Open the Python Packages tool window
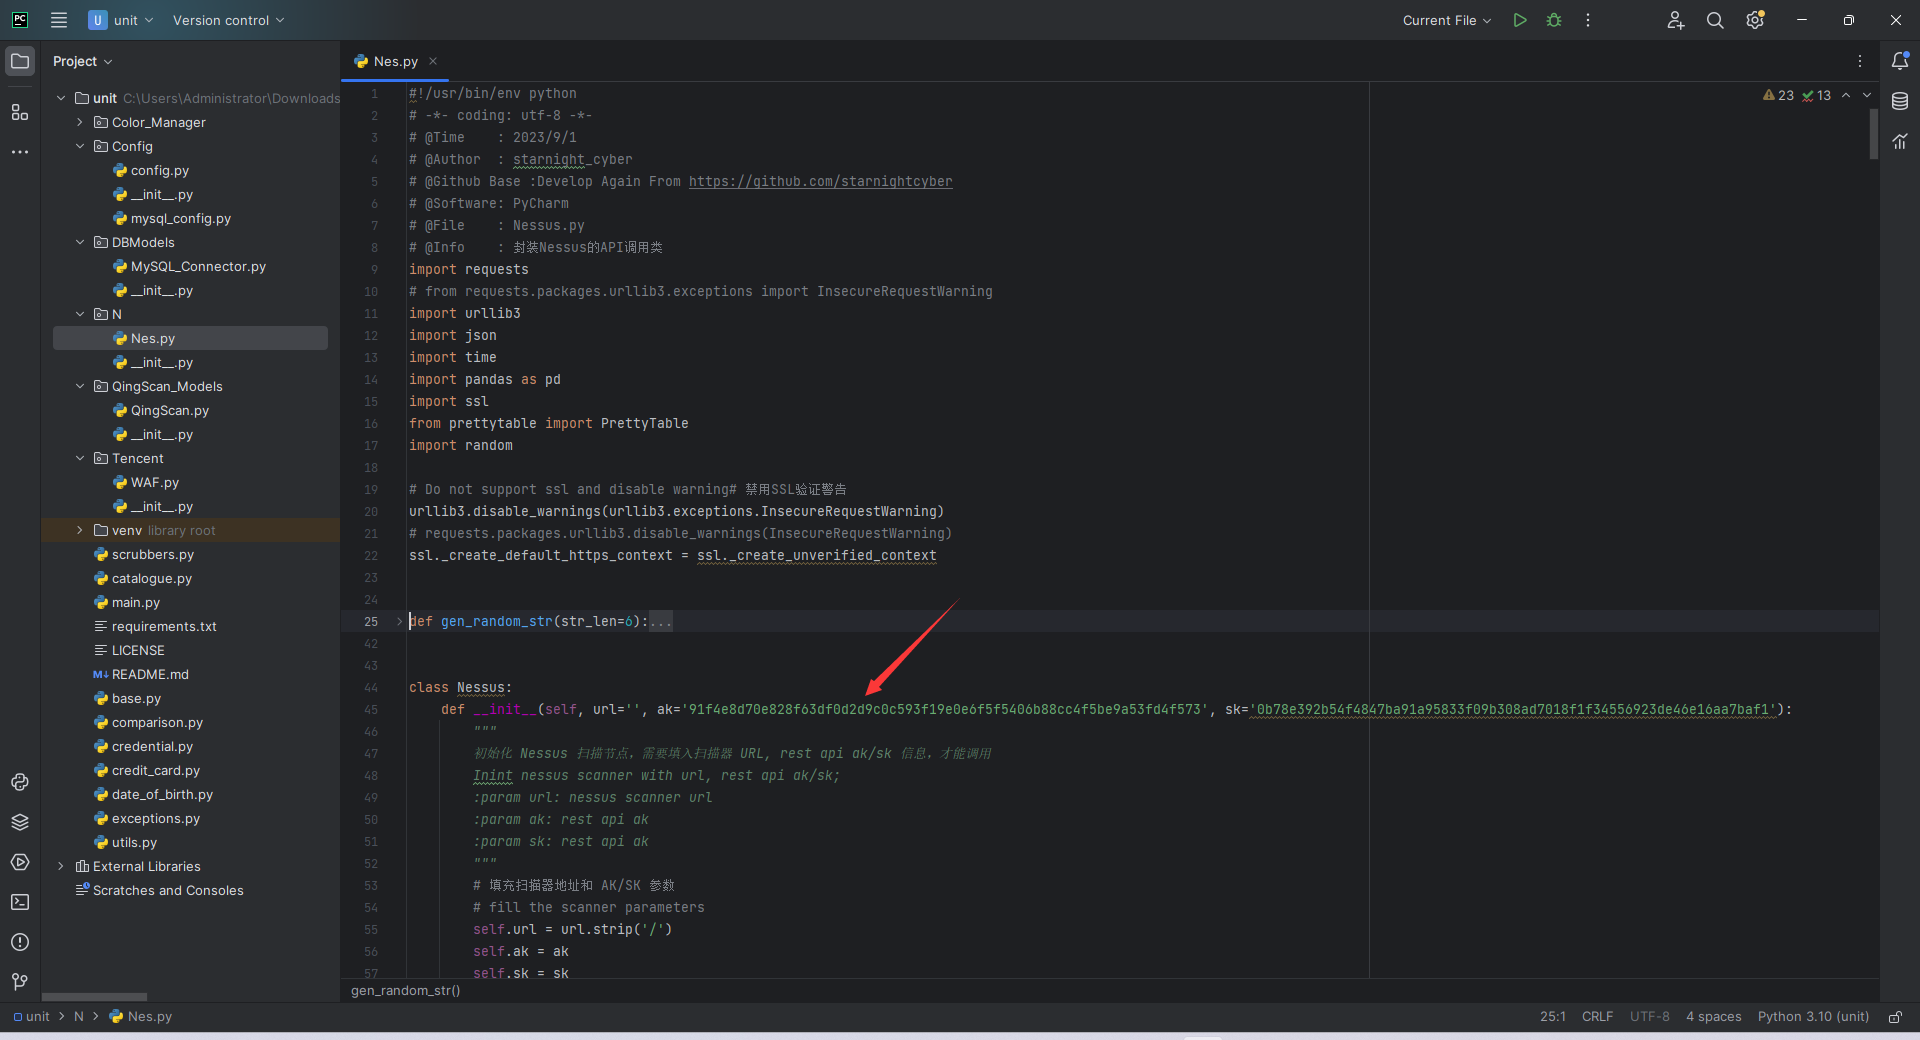 (20, 822)
